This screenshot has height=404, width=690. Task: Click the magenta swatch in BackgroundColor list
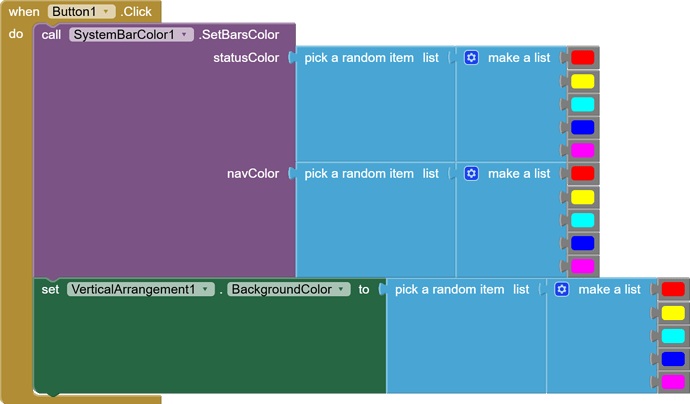[x=673, y=382]
